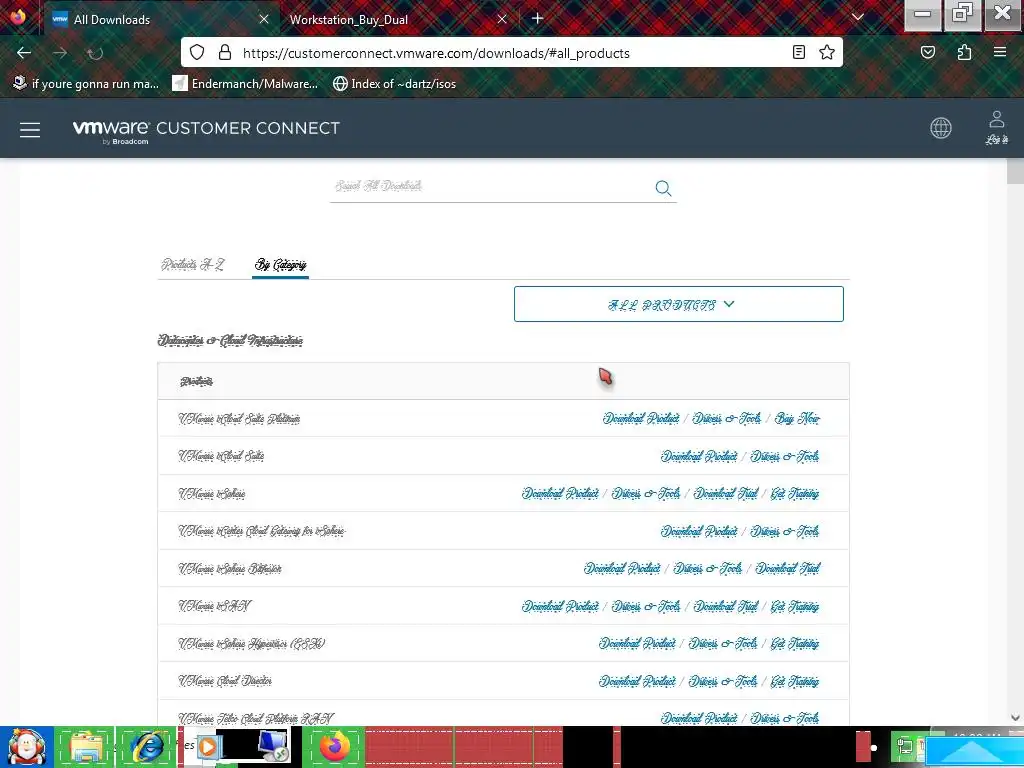Open the globe language selector
This screenshot has width=1024, height=768.
pos(940,128)
